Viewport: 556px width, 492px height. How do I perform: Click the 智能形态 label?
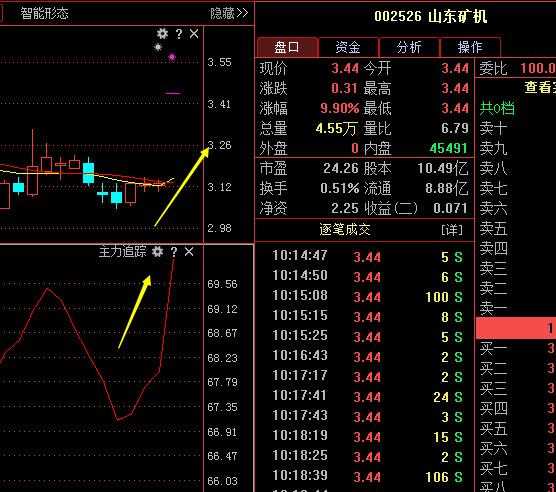coord(44,13)
